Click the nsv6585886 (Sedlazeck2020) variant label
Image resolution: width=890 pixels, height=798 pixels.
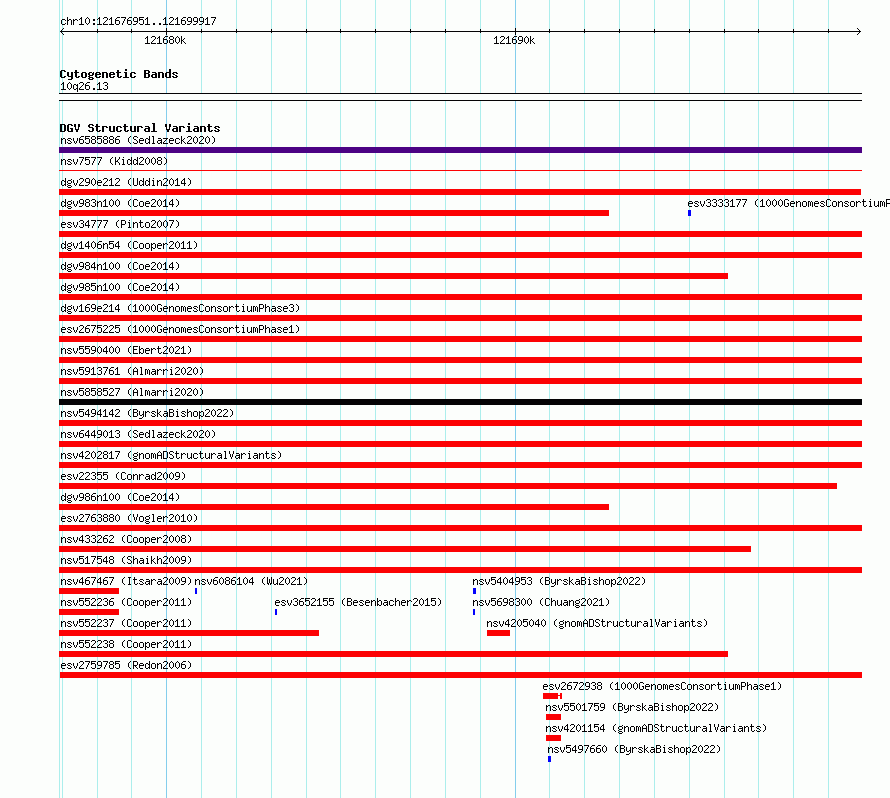(138, 140)
